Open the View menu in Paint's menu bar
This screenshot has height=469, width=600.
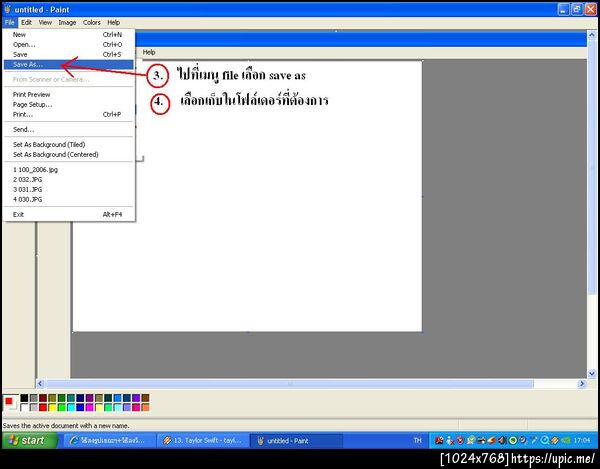[x=45, y=23]
